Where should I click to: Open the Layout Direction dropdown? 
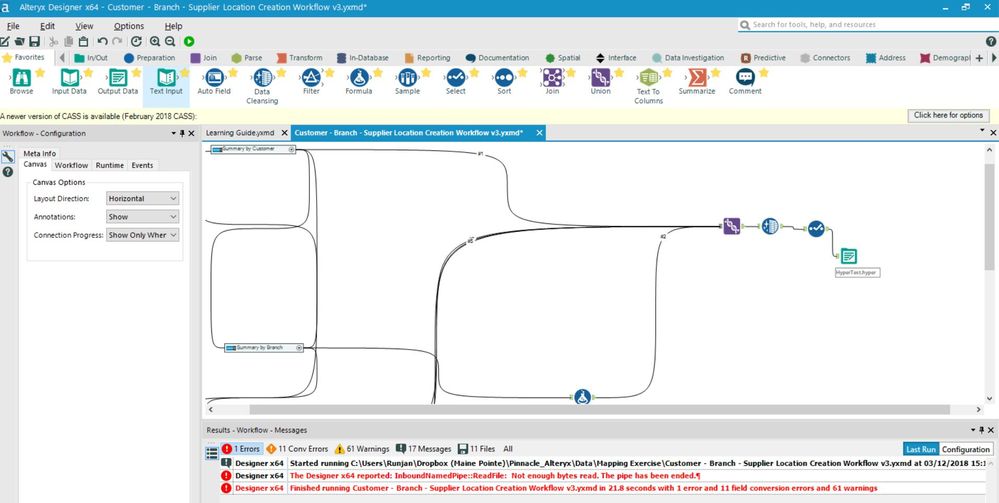(x=143, y=198)
